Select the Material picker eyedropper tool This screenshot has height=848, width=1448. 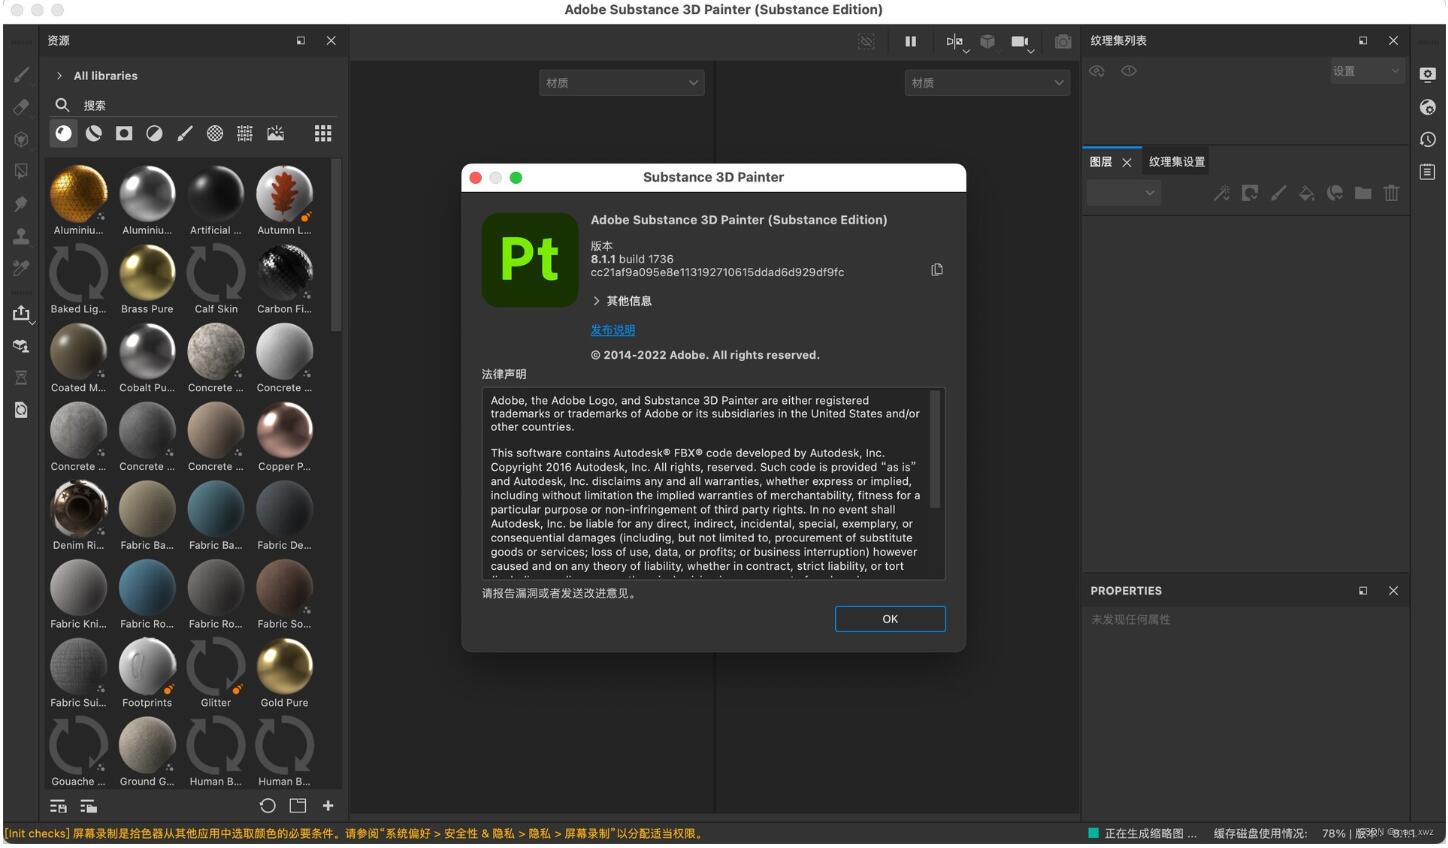pyautogui.click(x=21, y=268)
